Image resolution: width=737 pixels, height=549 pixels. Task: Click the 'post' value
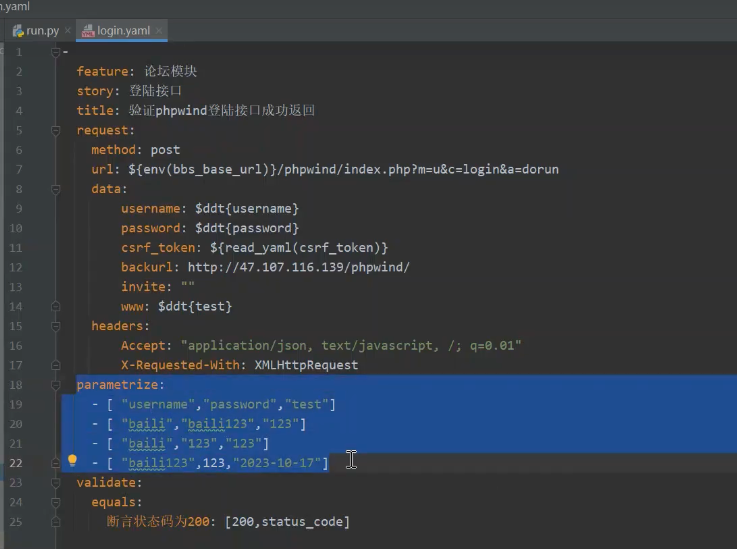point(165,150)
